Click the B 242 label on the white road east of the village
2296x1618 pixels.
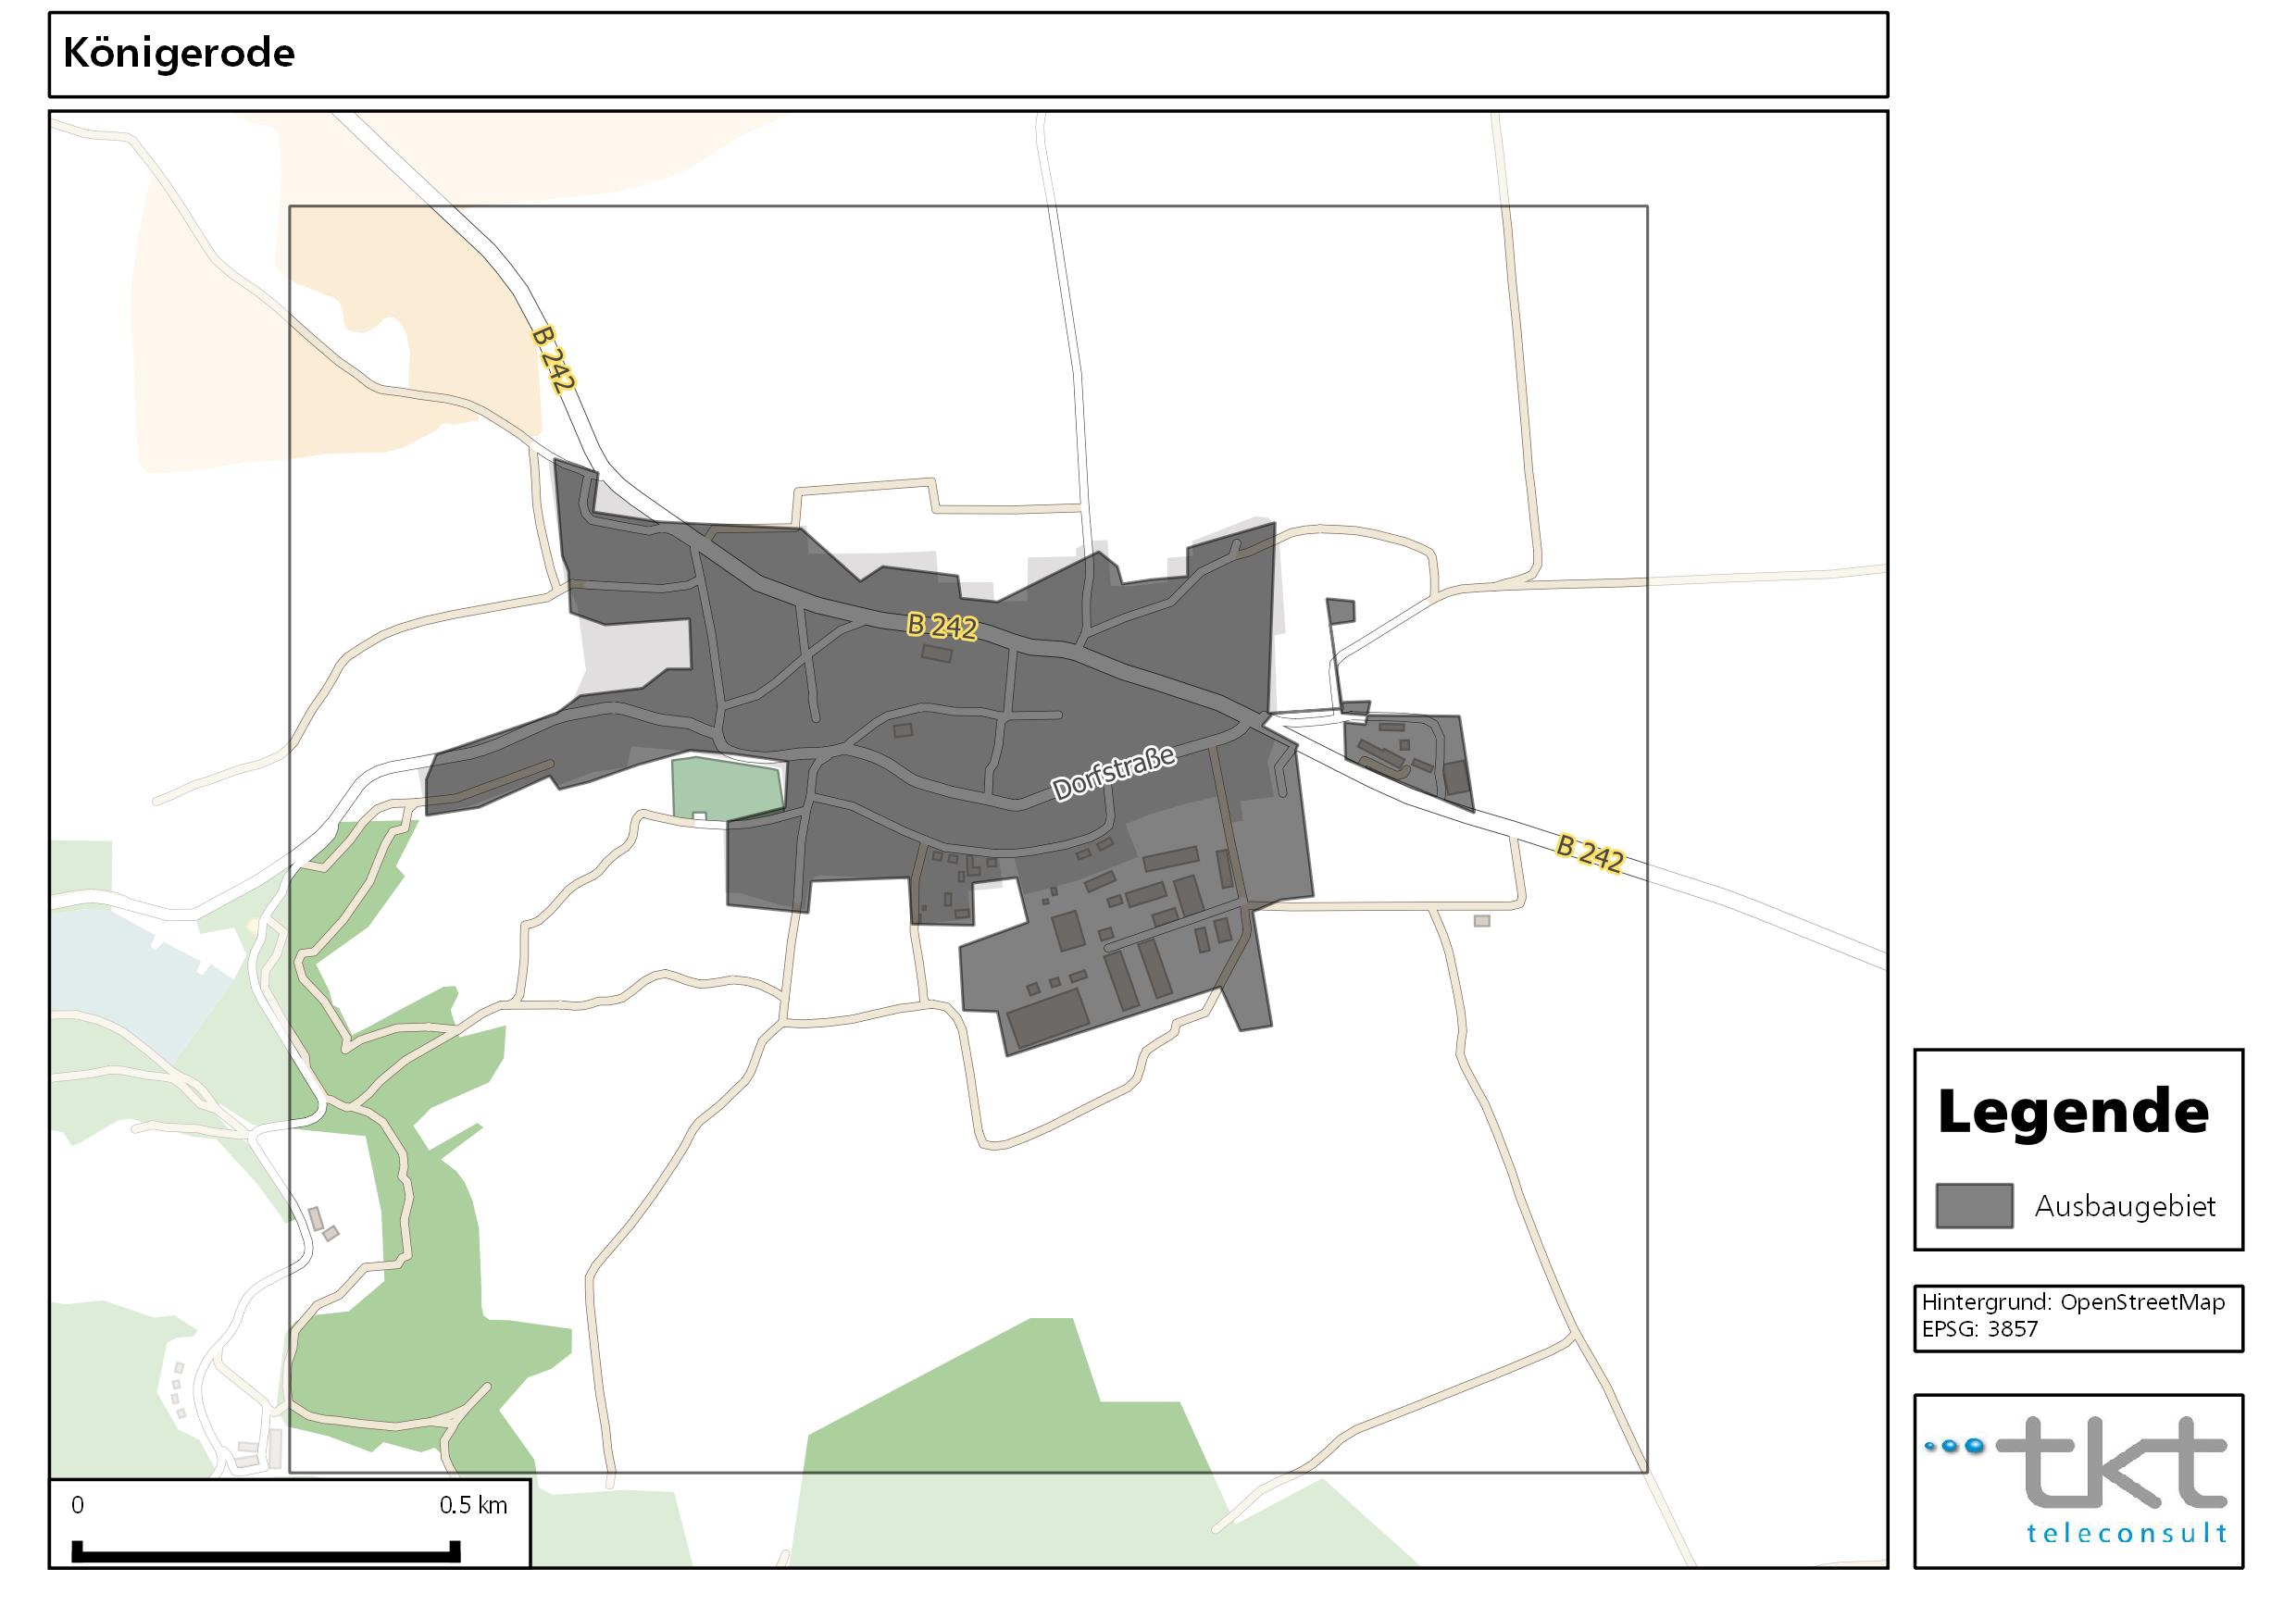tap(1589, 853)
